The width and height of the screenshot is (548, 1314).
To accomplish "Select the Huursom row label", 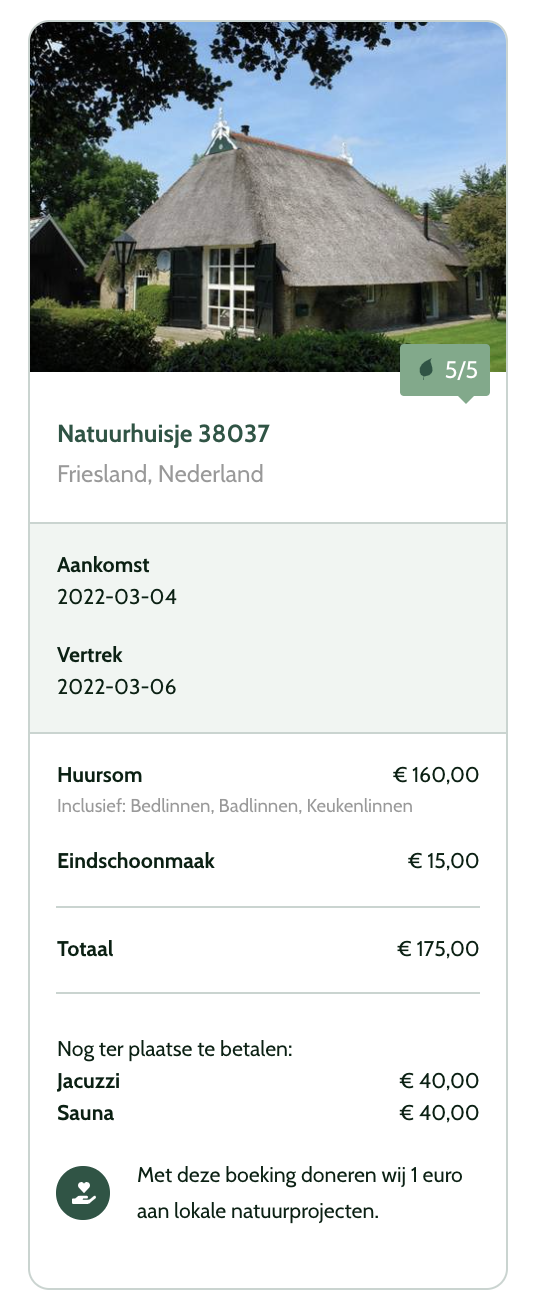I will pyautogui.click(x=100, y=775).
